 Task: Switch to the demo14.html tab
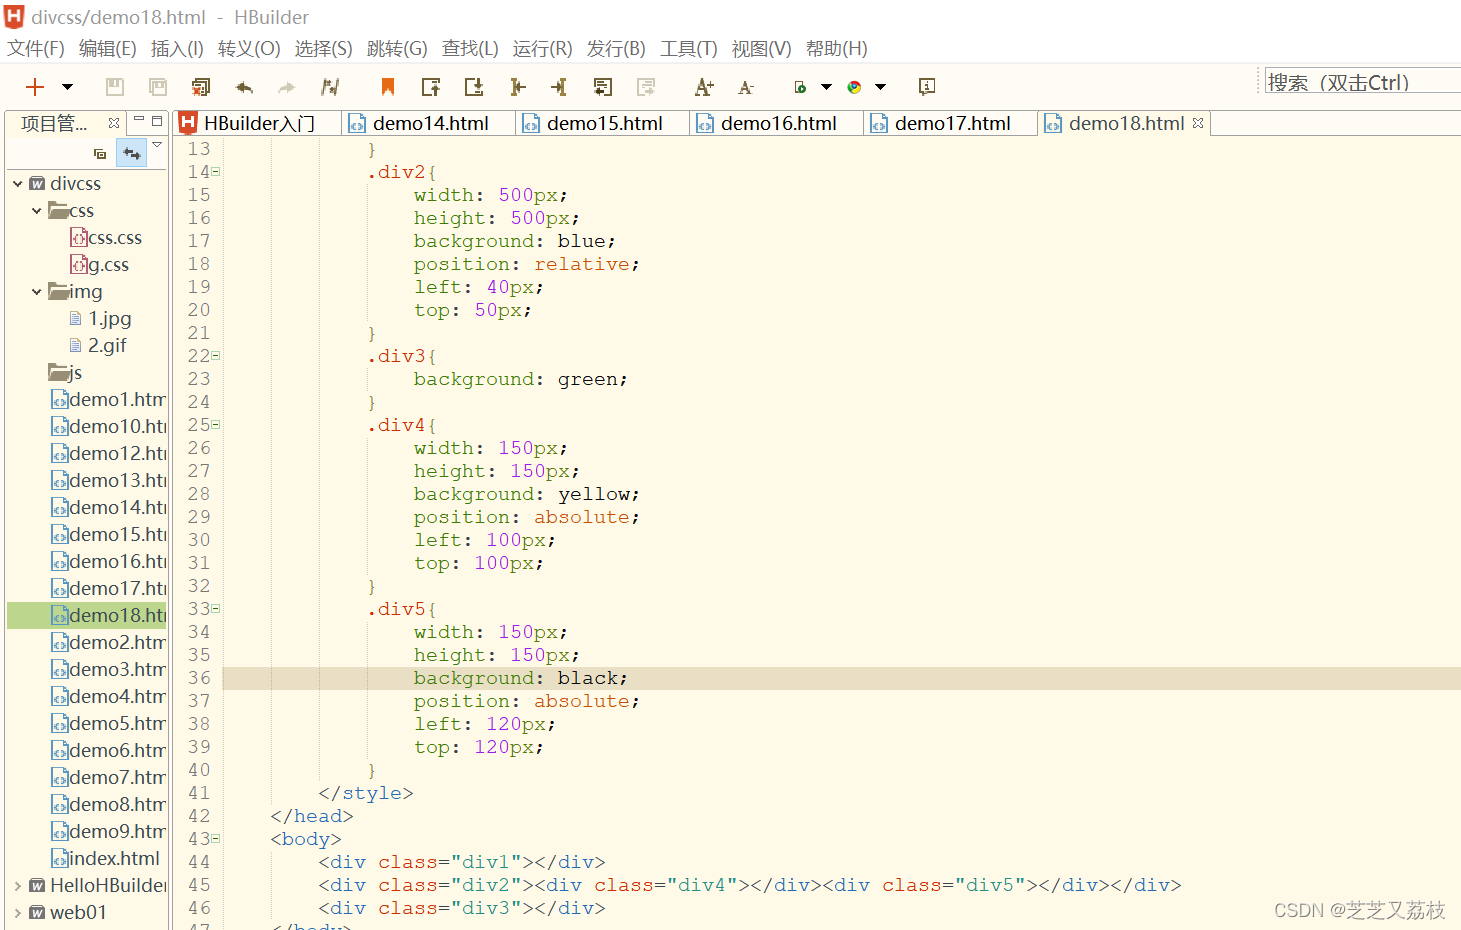tap(430, 123)
